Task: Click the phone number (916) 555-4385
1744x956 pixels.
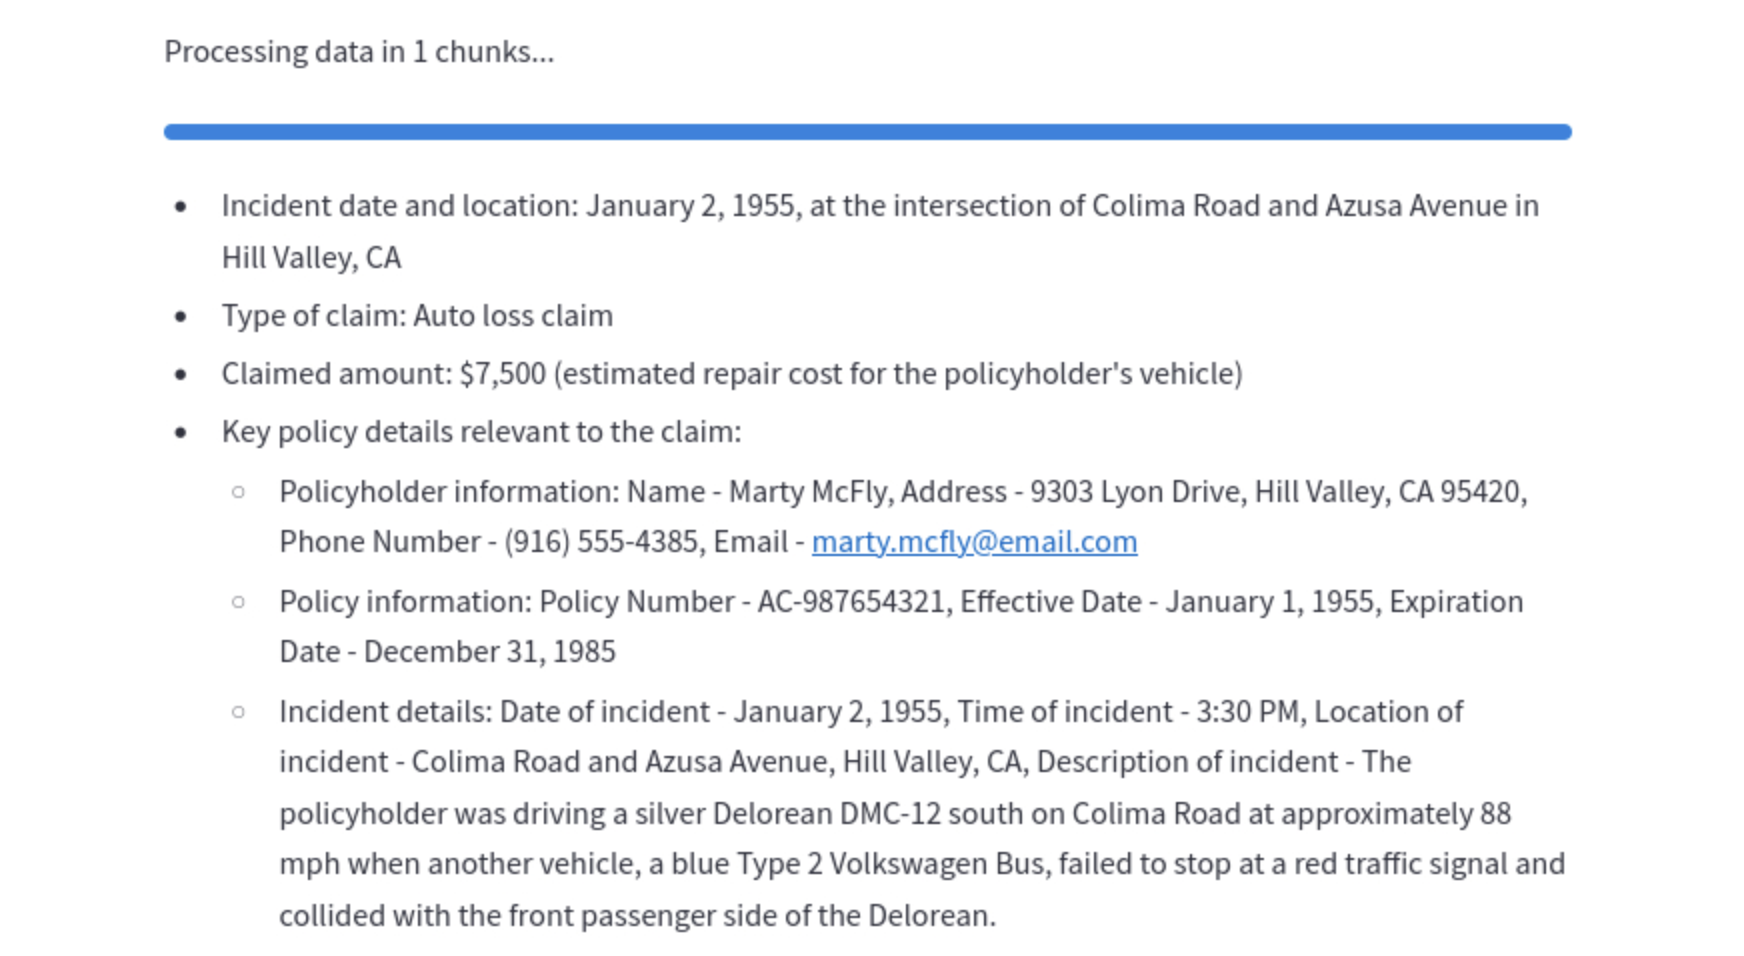Action: point(600,542)
